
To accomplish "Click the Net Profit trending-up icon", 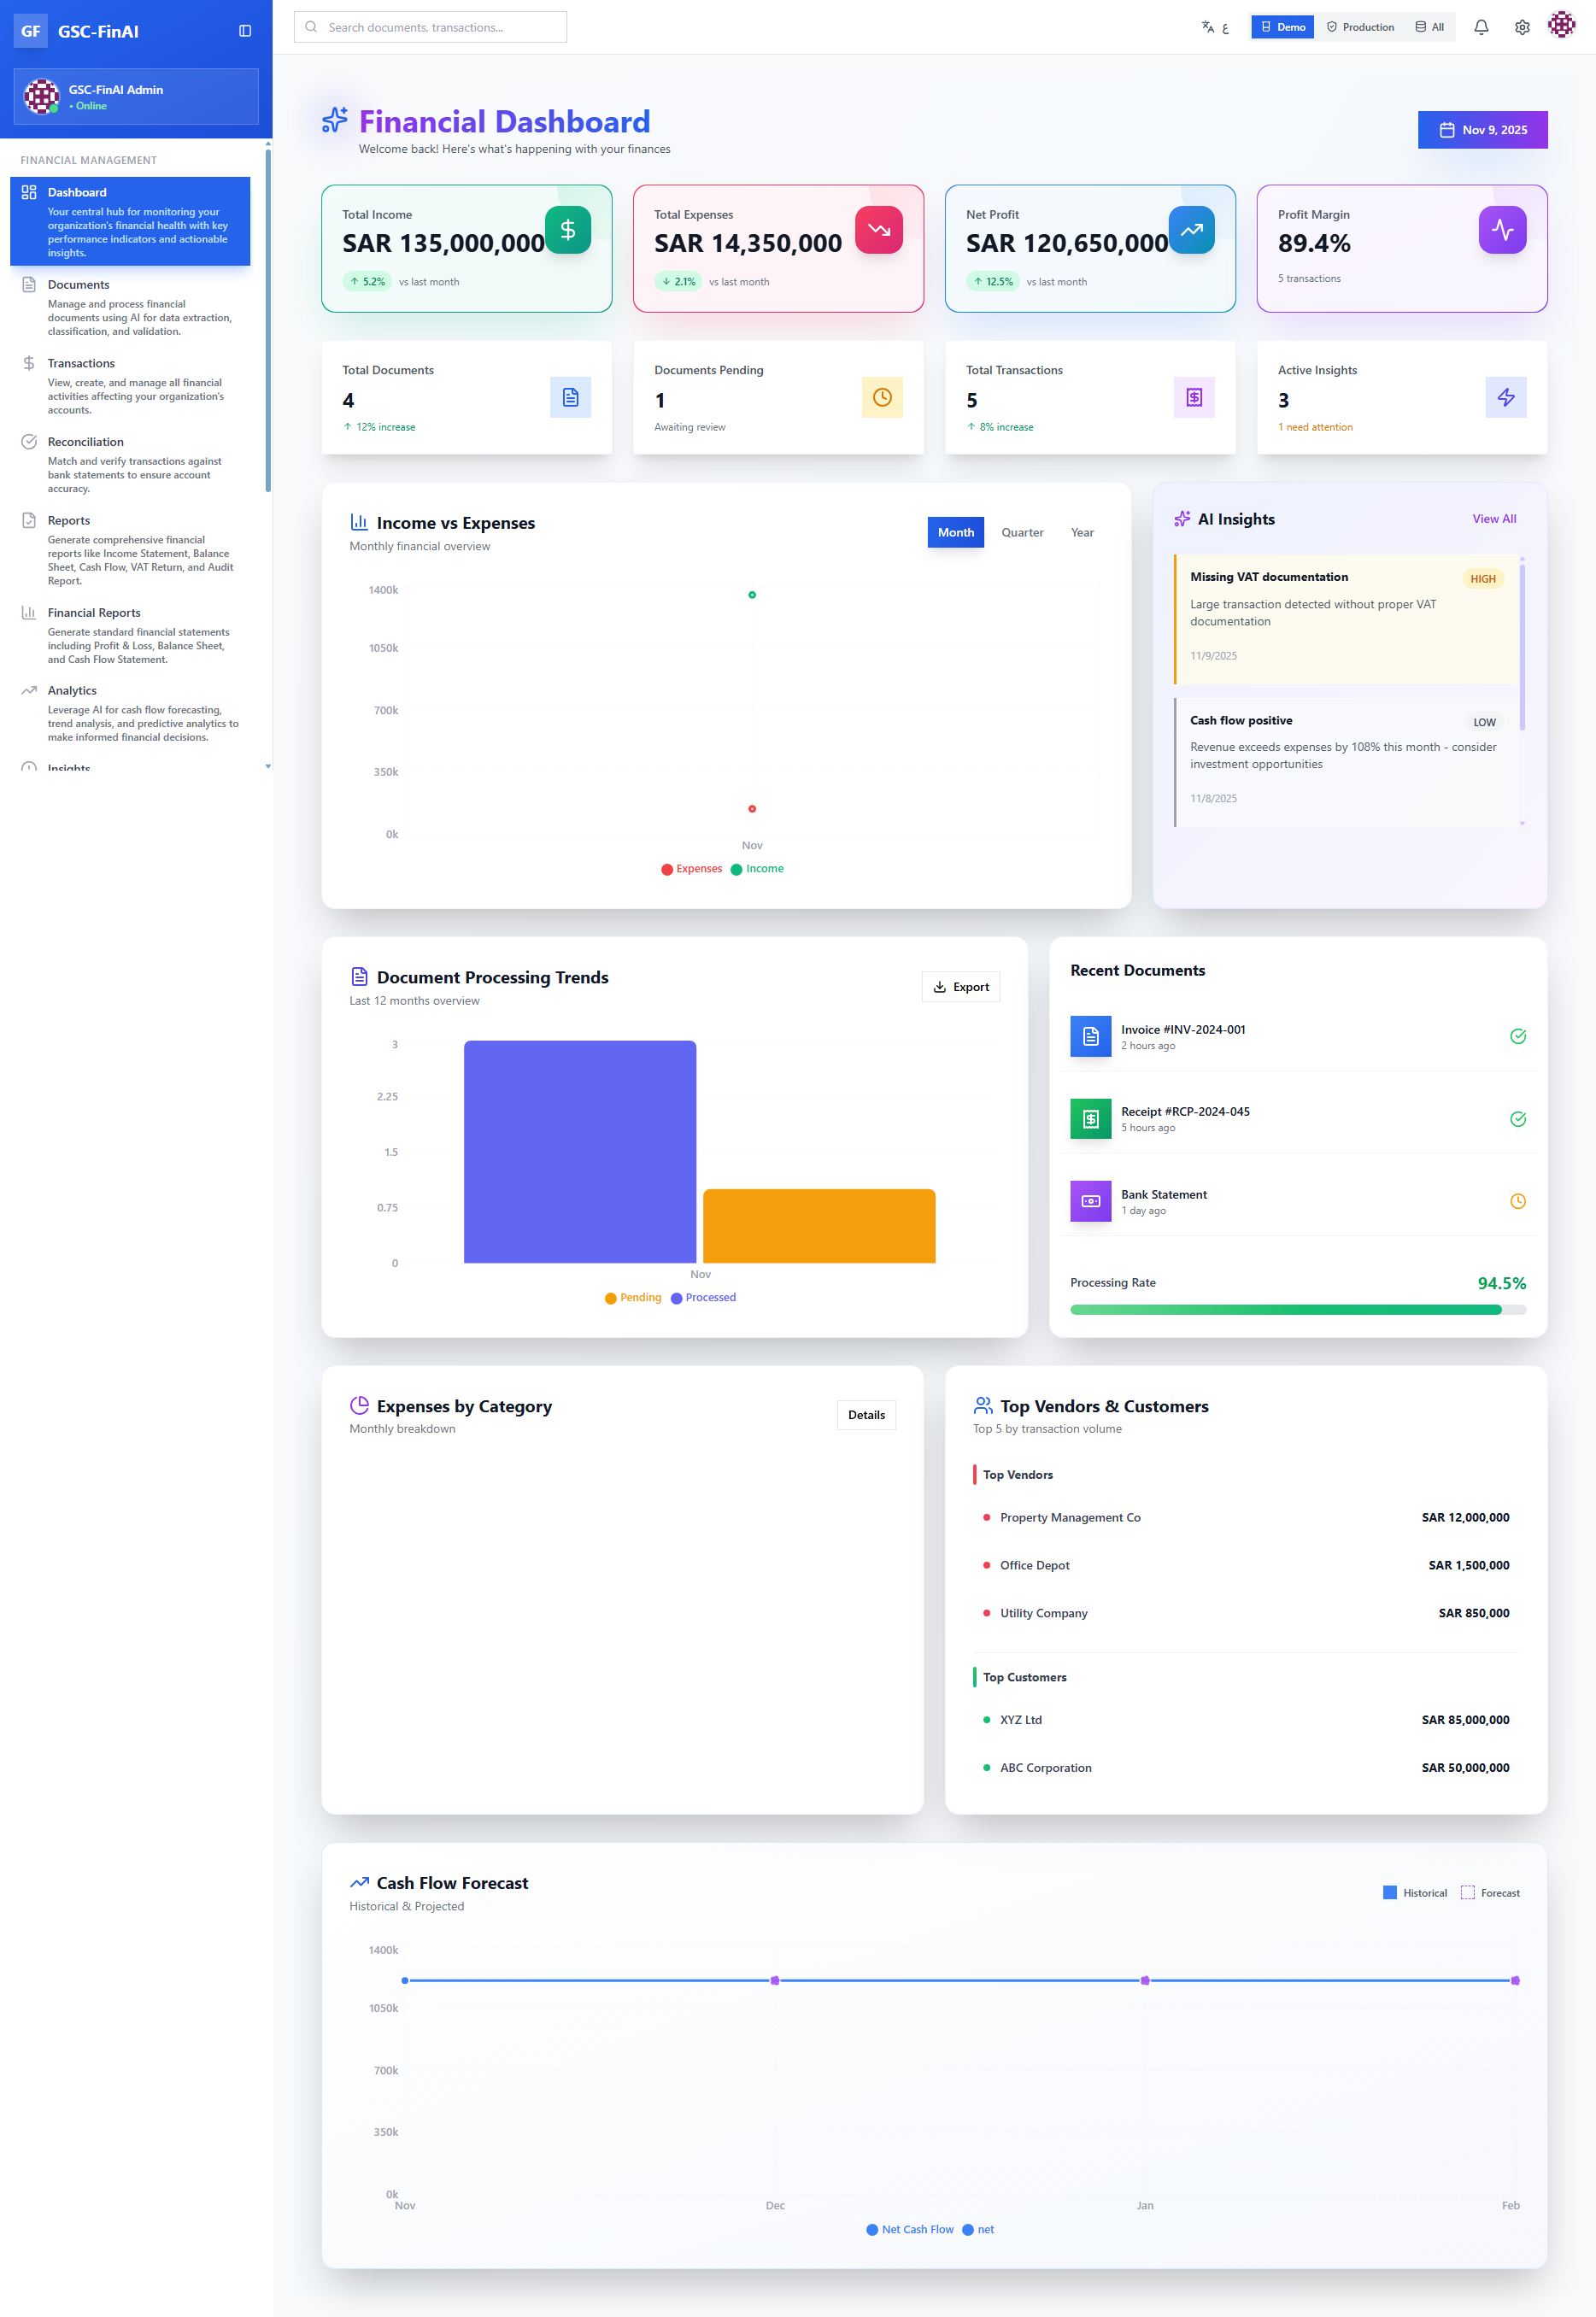I will pos(1191,230).
